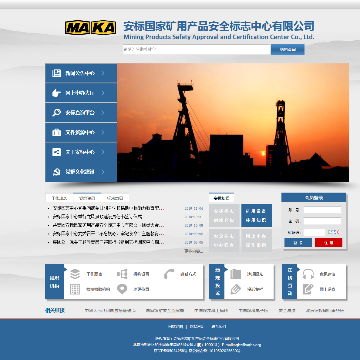The height and width of the screenshot is (360, 360).
Task: Open the magnifier search icon in sidebar
Action: pyautogui.click(x=56, y=113)
